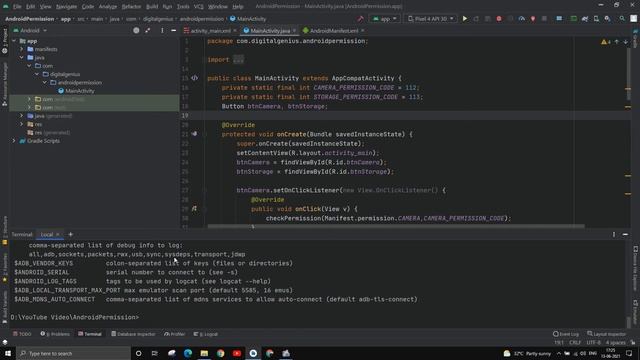640x360 pixels.
Task: Open the Build menu
Action: click(152, 7)
